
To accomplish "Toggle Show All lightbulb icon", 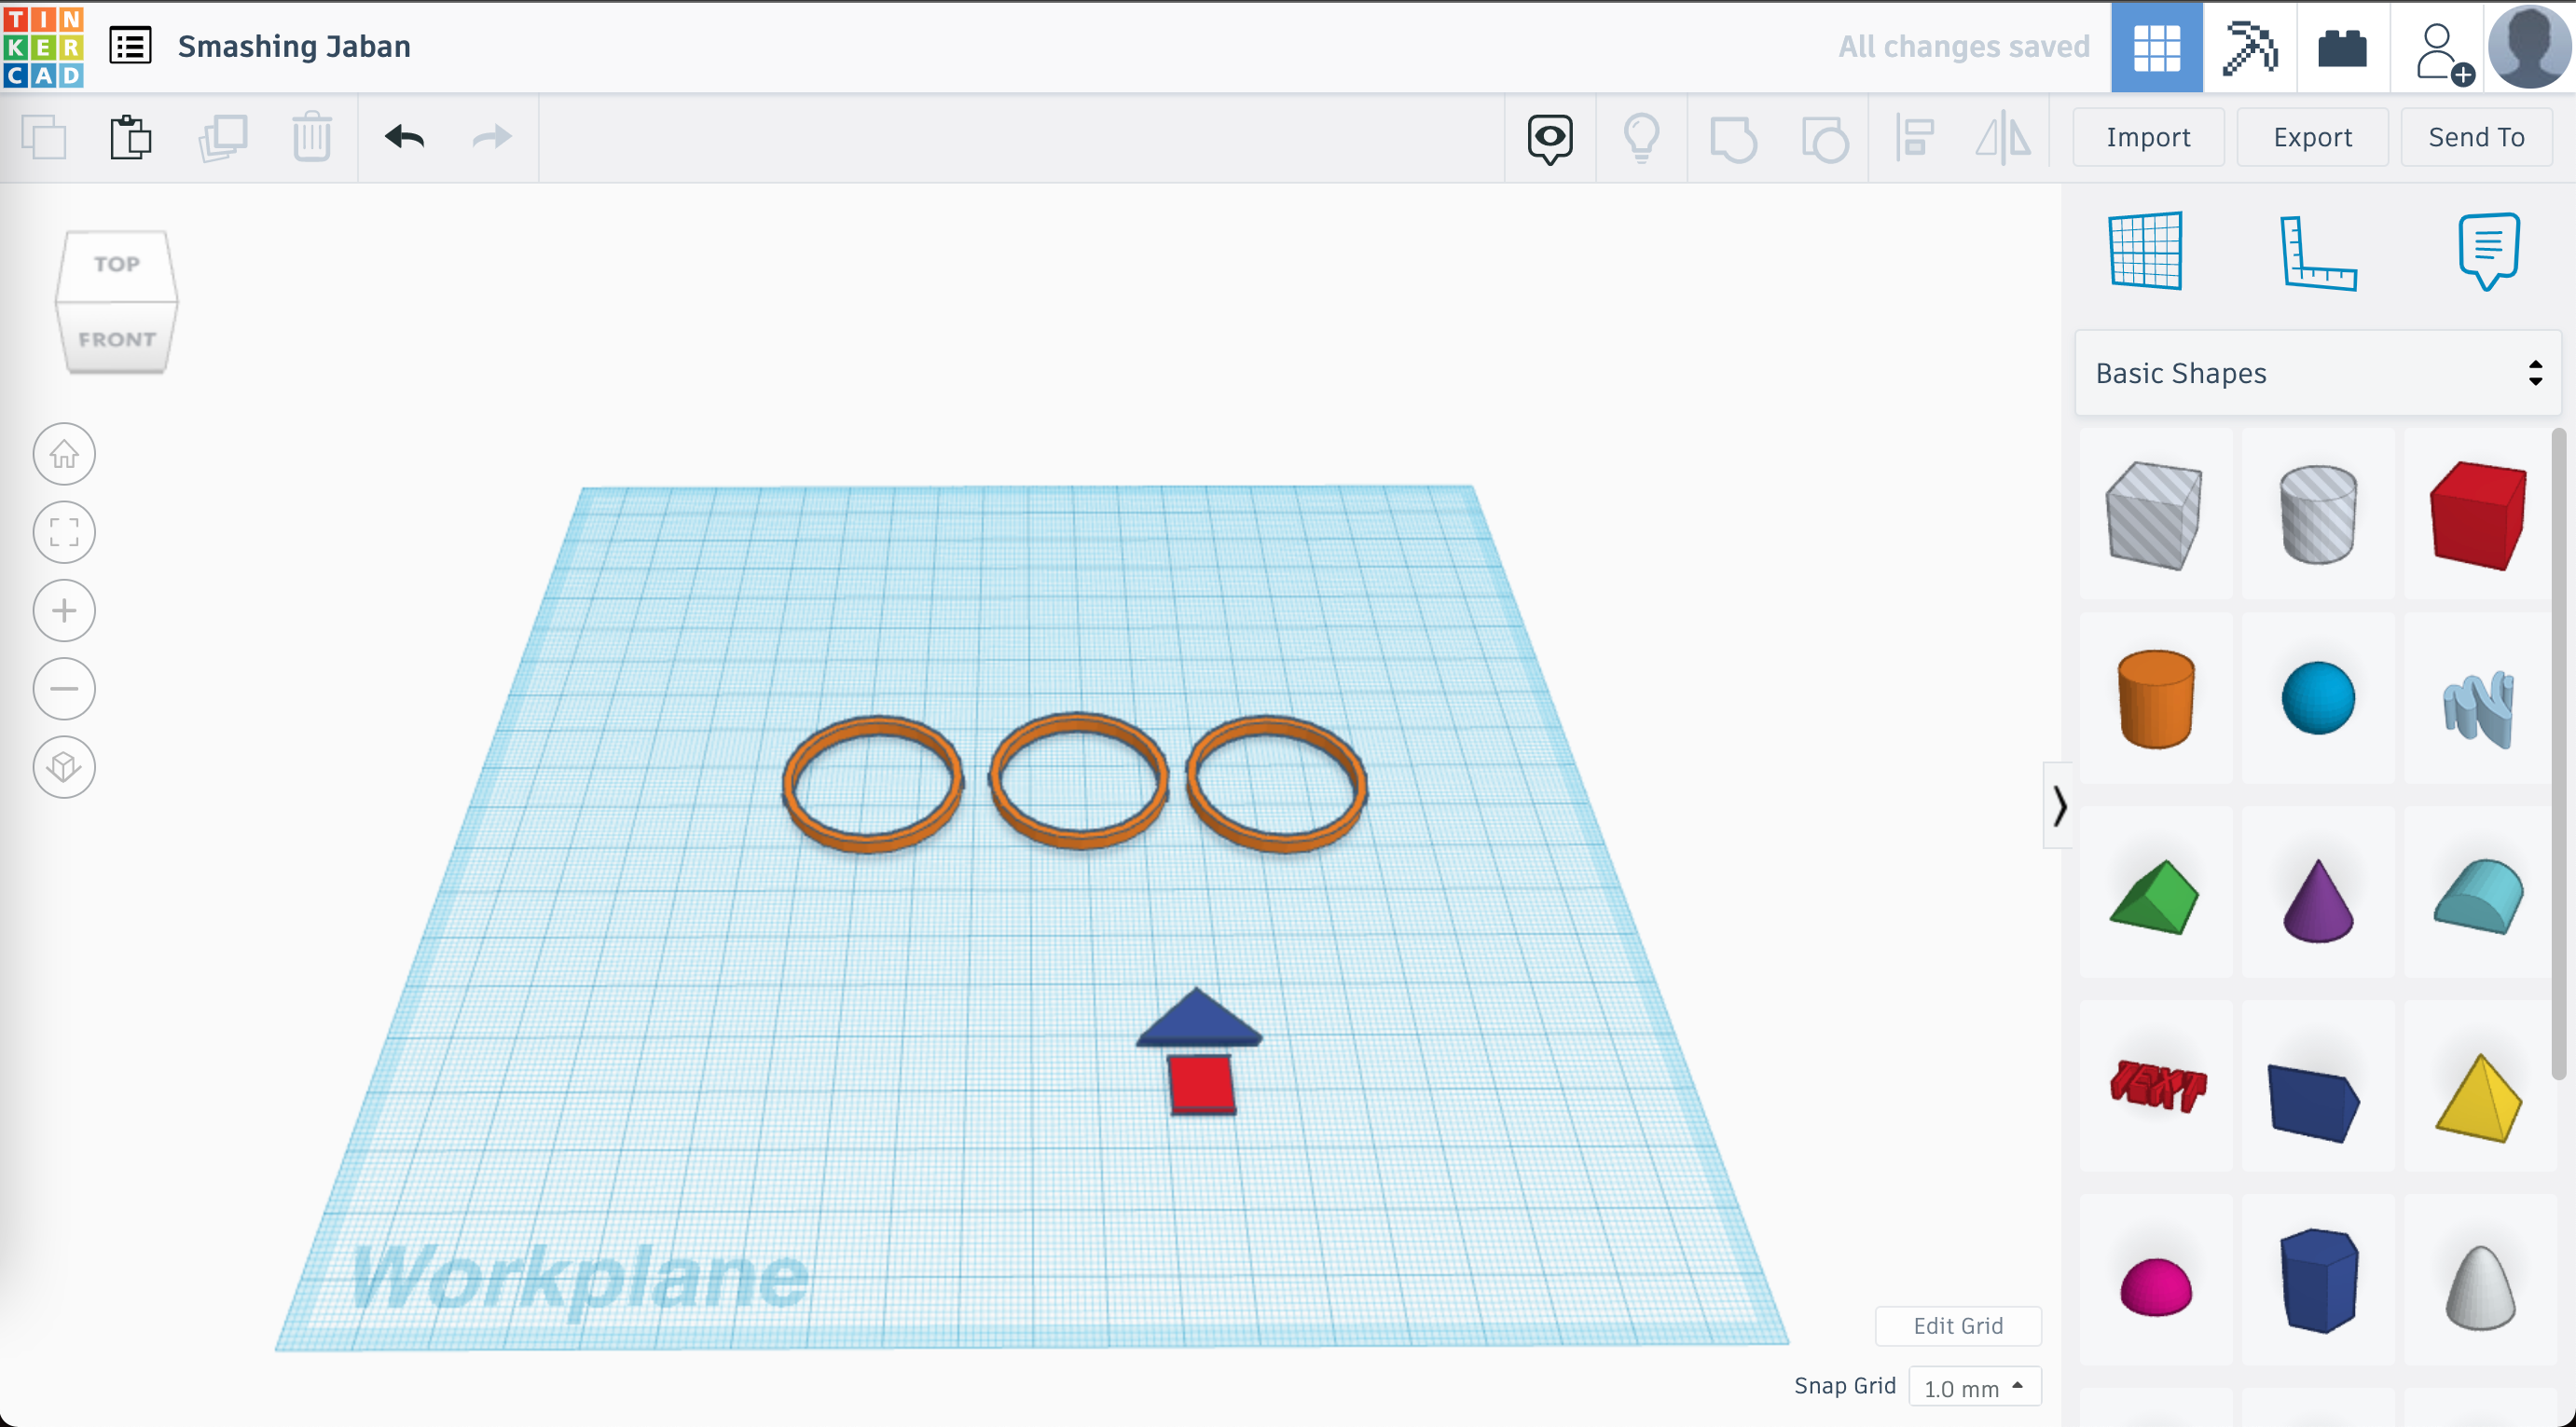I will (1641, 138).
